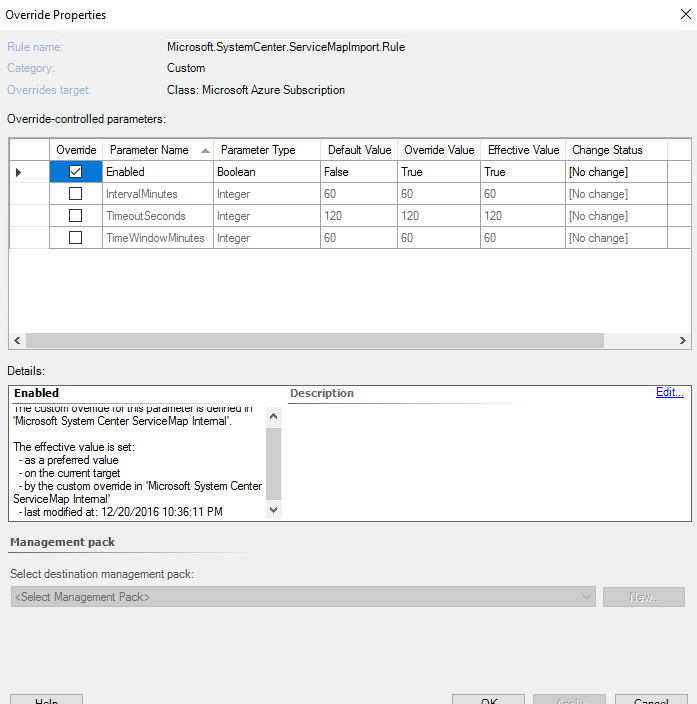The height and width of the screenshot is (704, 697).
Task: Check the IntervalMinutes override checkbox
Action: [75, 194]
